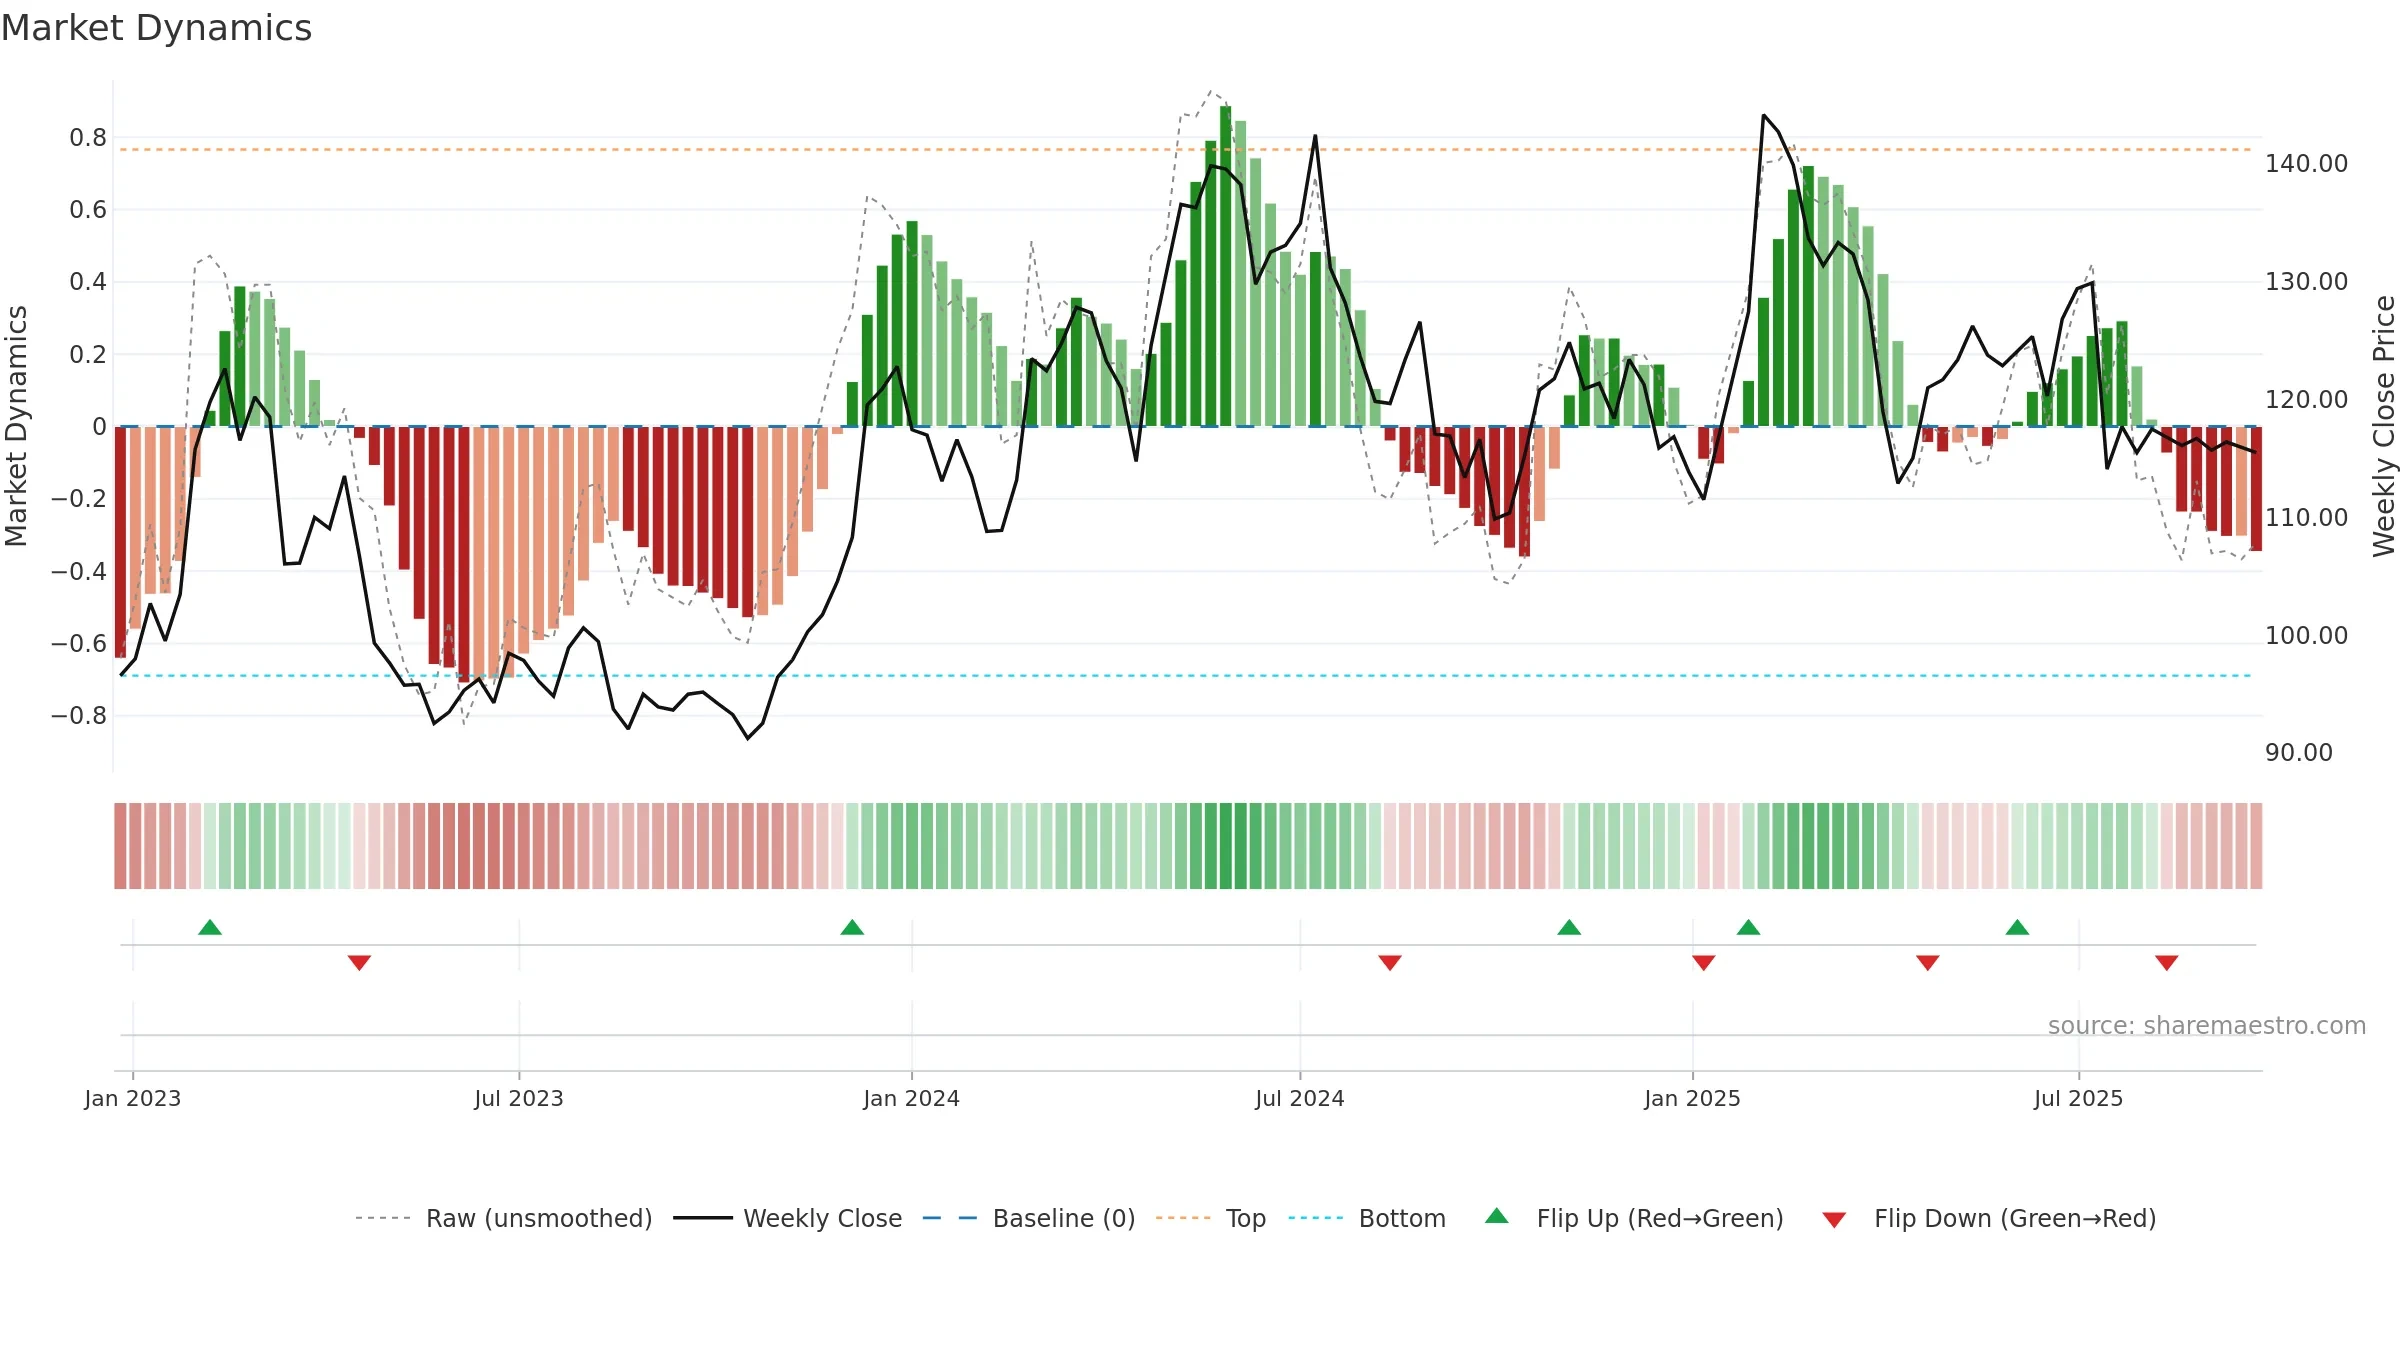Toggle the Raw (unsmoothed) legend entry

point(504,1219)
